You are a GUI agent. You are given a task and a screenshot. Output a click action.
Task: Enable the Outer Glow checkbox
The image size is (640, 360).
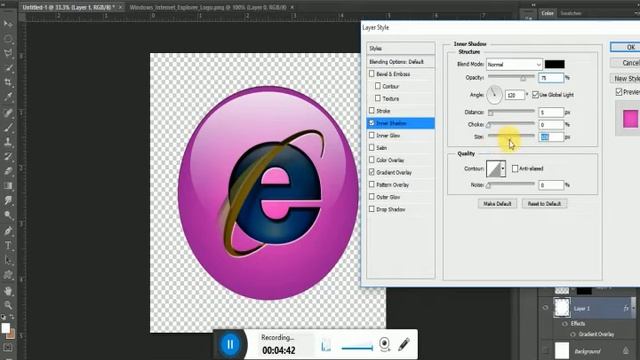(x=371, y=197)
